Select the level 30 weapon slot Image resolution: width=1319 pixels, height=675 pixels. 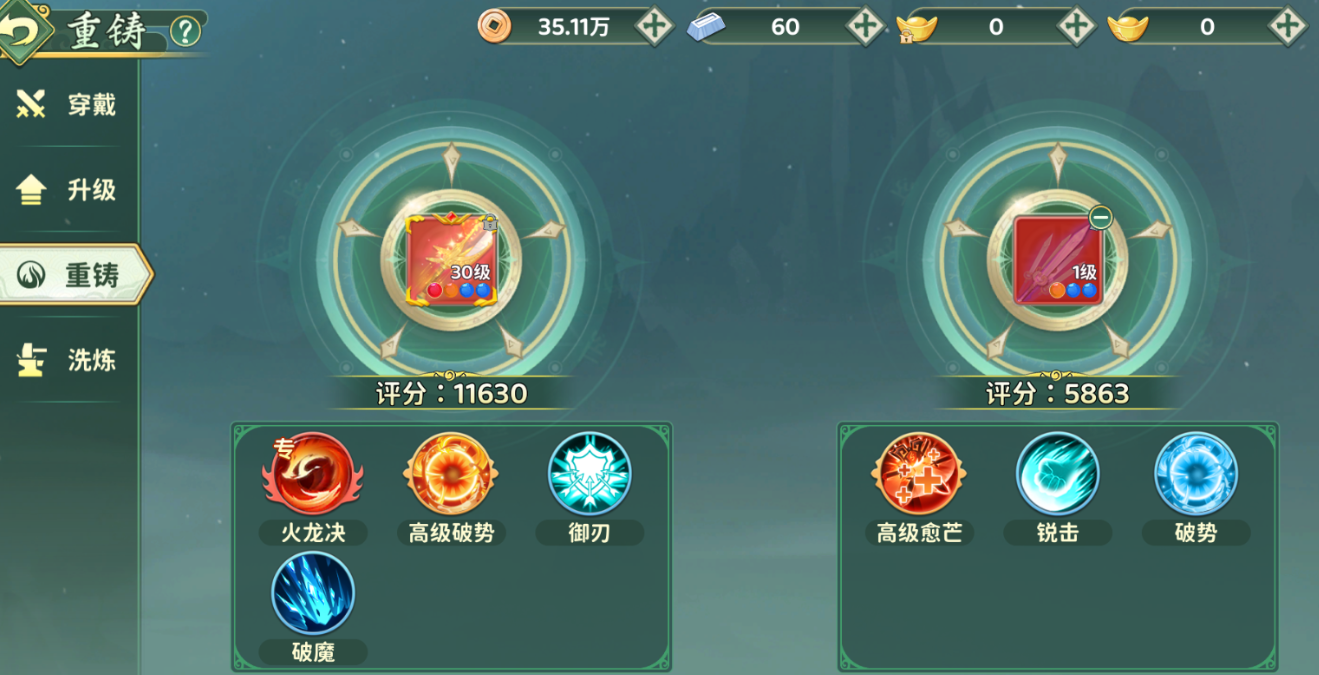point(451,258)
